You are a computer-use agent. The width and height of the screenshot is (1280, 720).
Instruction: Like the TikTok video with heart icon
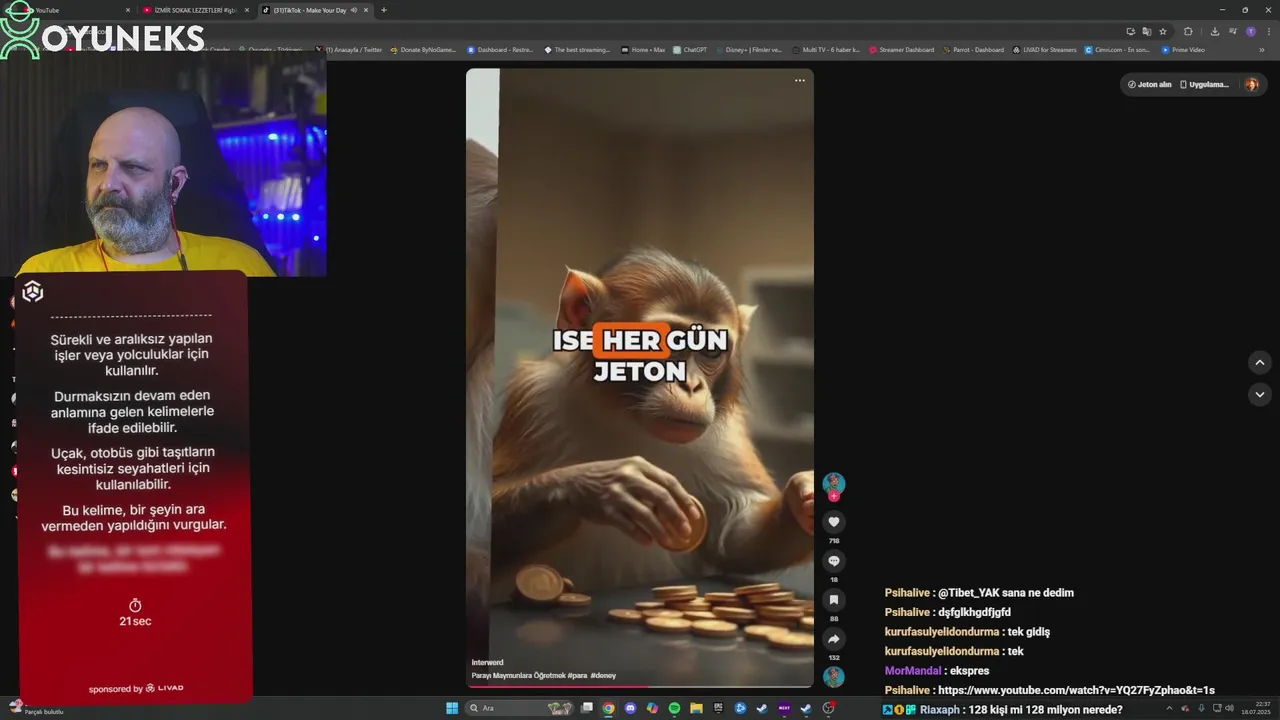(x=834, y=522)
